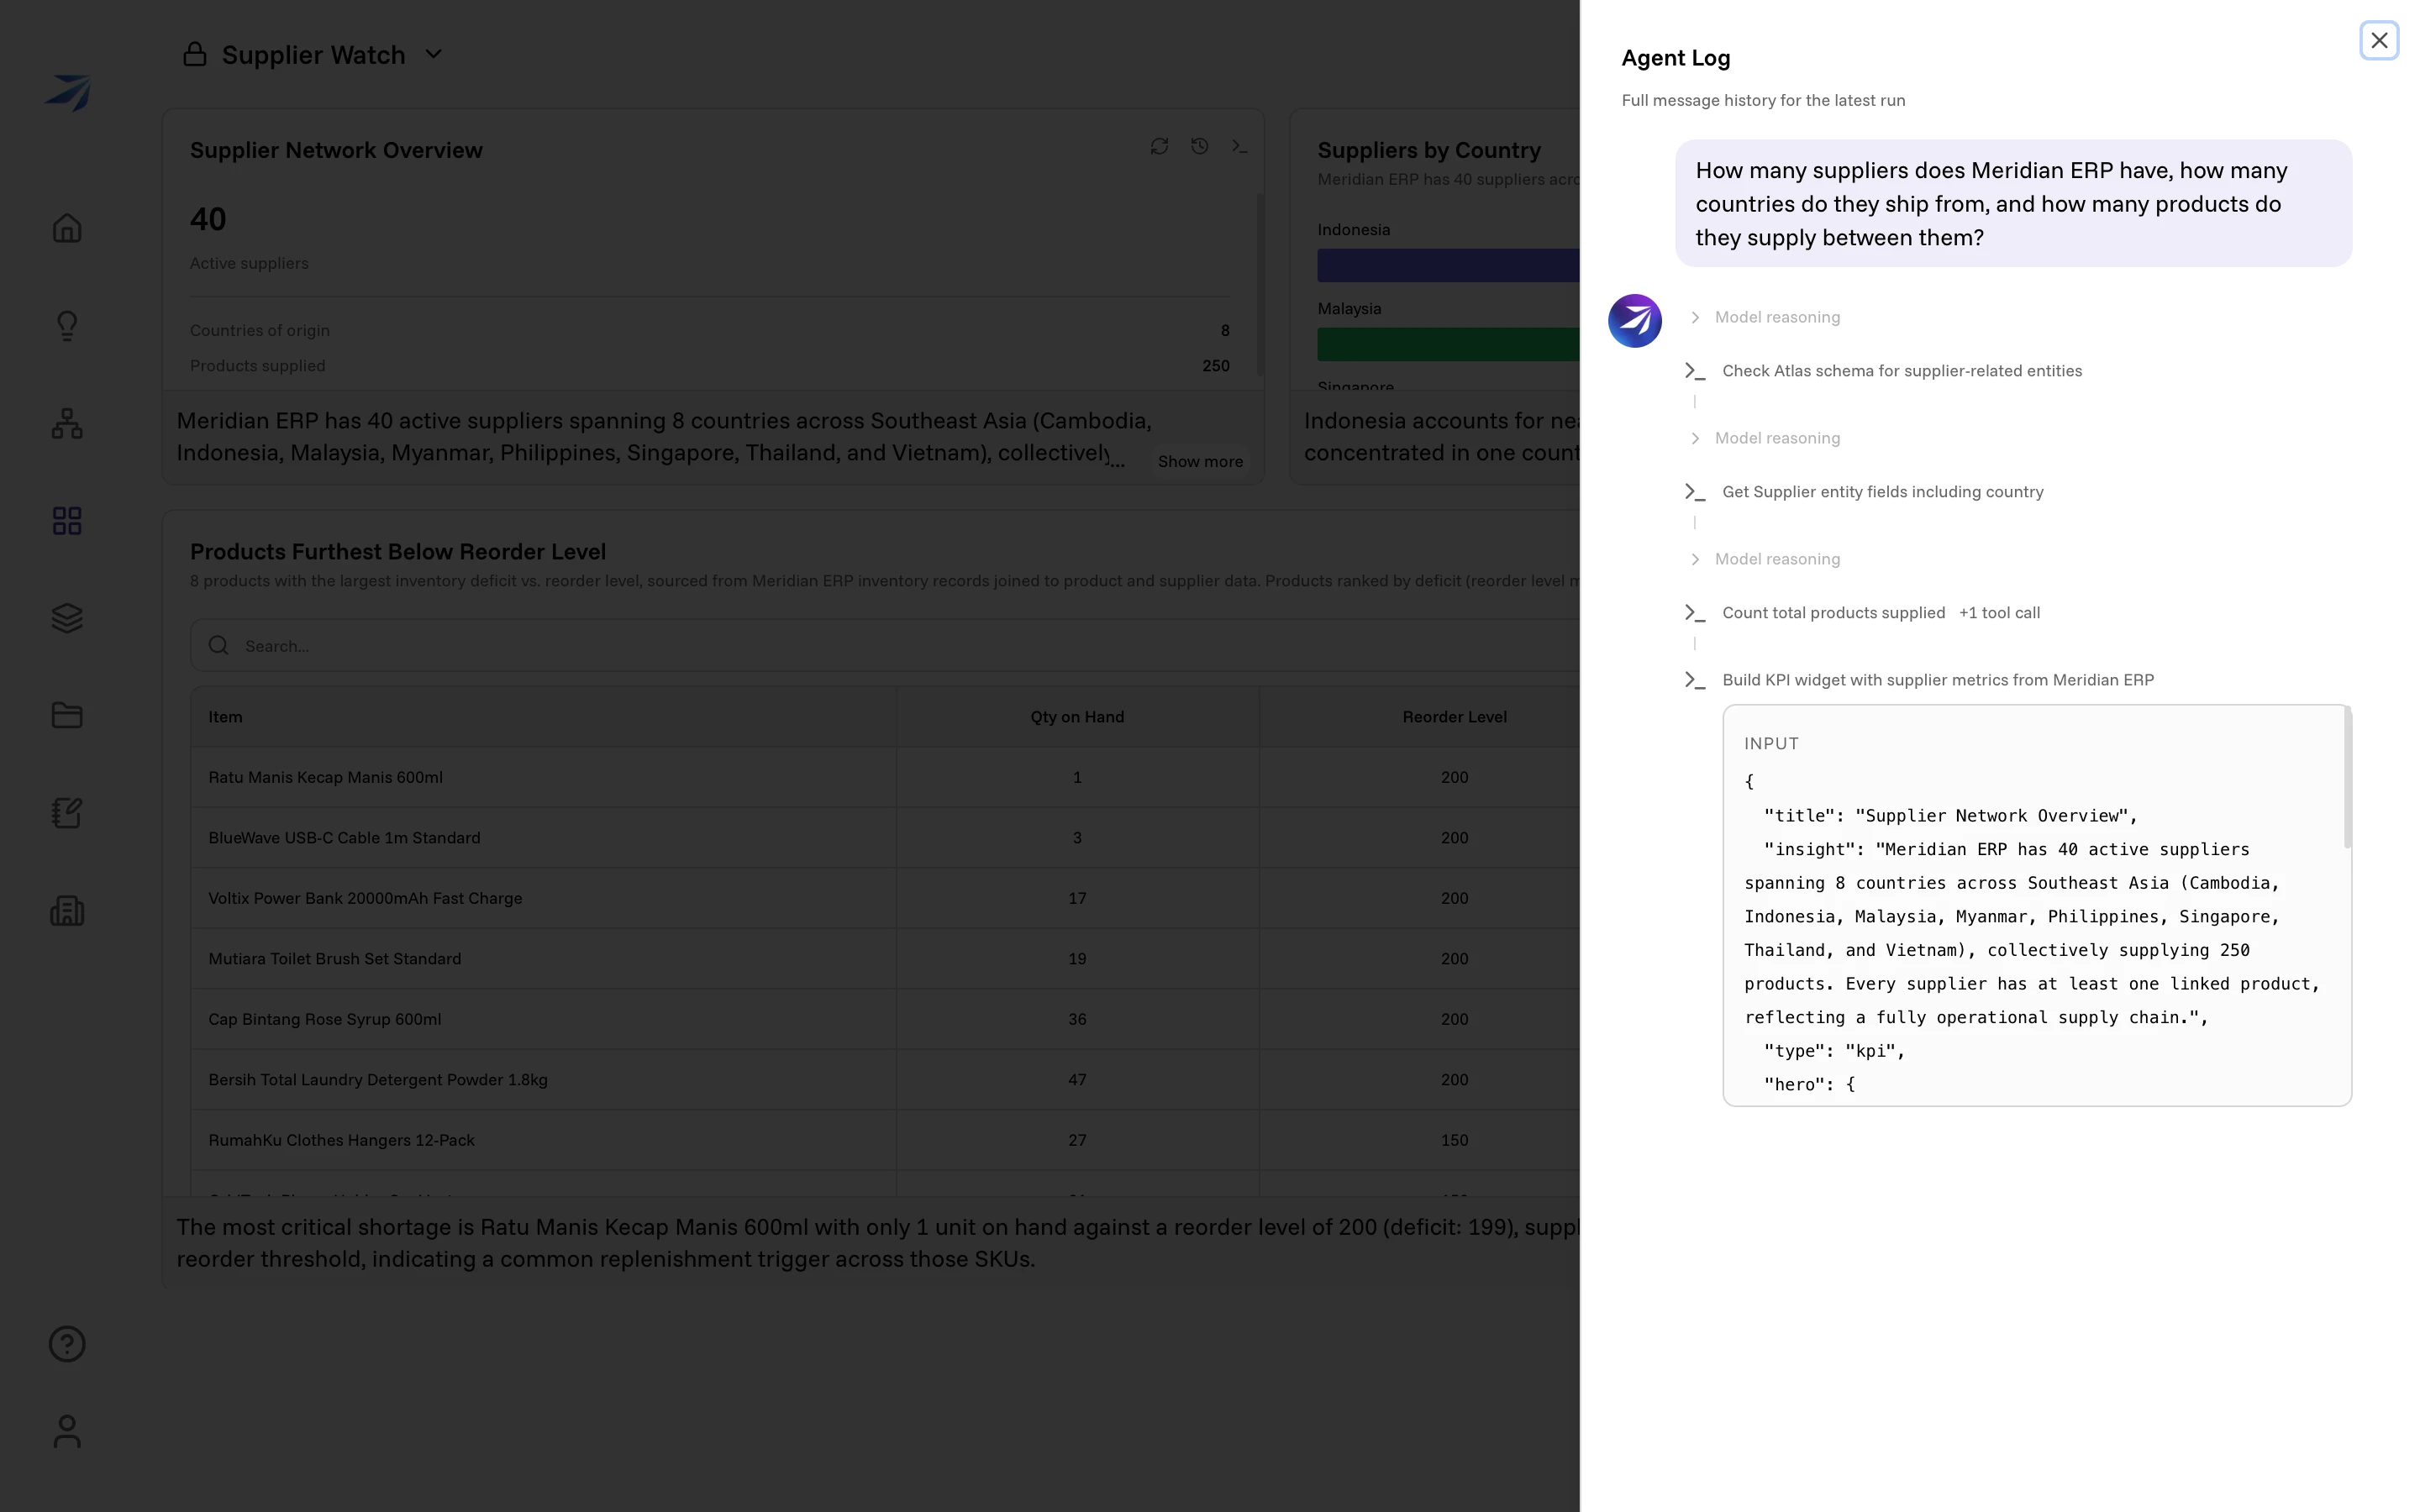Screen dimensions: 2420x1512
Task: Click terminal icon beside Count total products step
Action: coord(1694,613)
